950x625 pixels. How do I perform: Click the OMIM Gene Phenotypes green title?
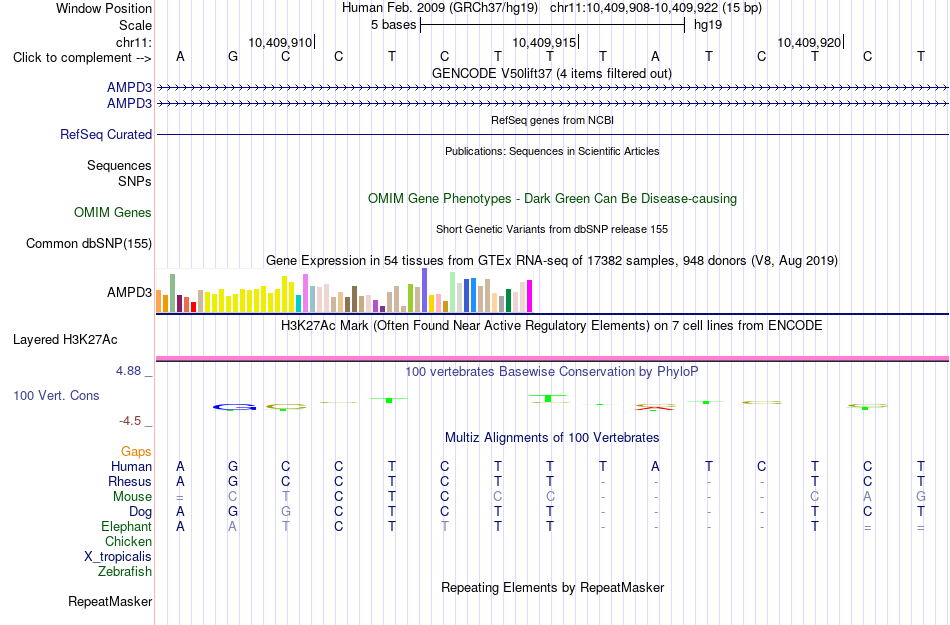click(x=552, y=199)
